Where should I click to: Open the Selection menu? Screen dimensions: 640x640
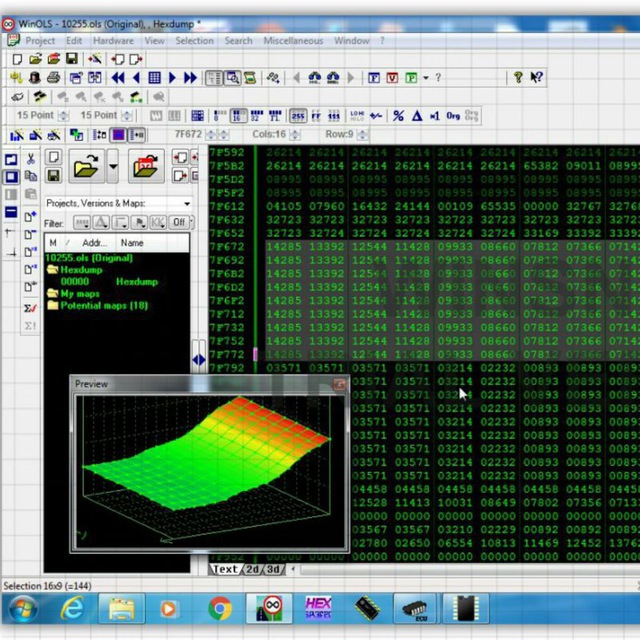[x=194, y=41]
